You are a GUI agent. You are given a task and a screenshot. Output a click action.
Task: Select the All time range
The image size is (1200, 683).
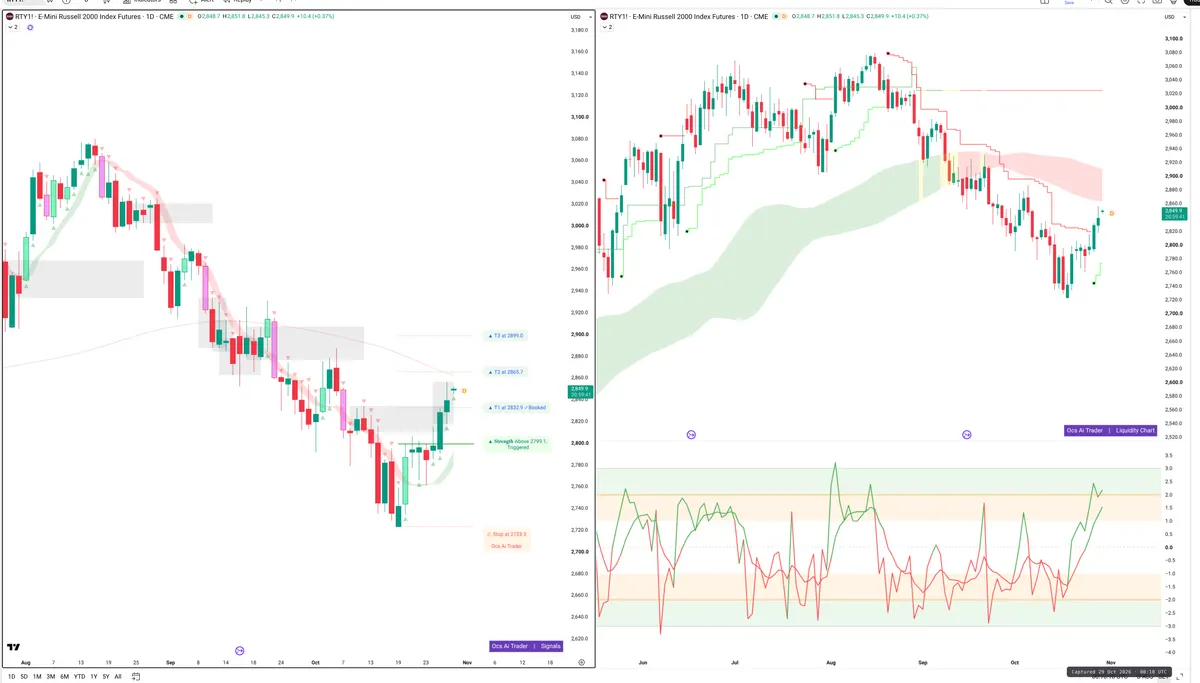click(118, 677)
